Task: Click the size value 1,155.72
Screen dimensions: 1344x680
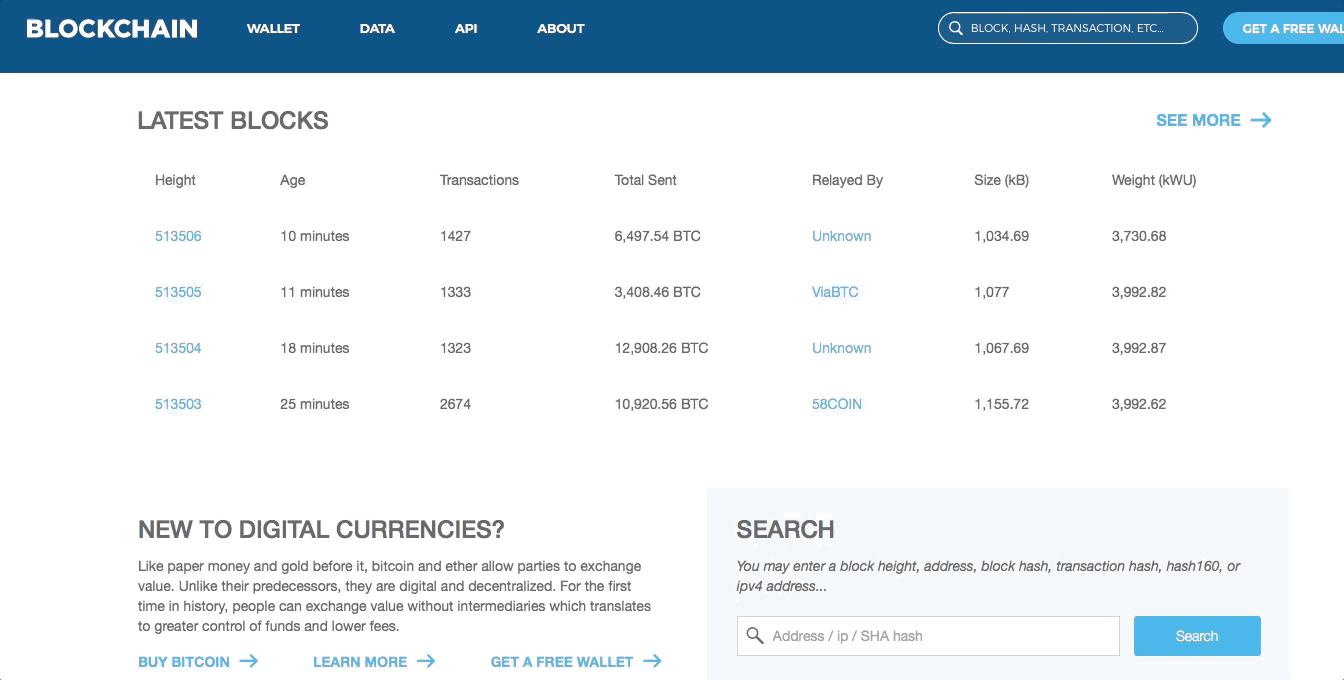Action: pos(1001,404)
